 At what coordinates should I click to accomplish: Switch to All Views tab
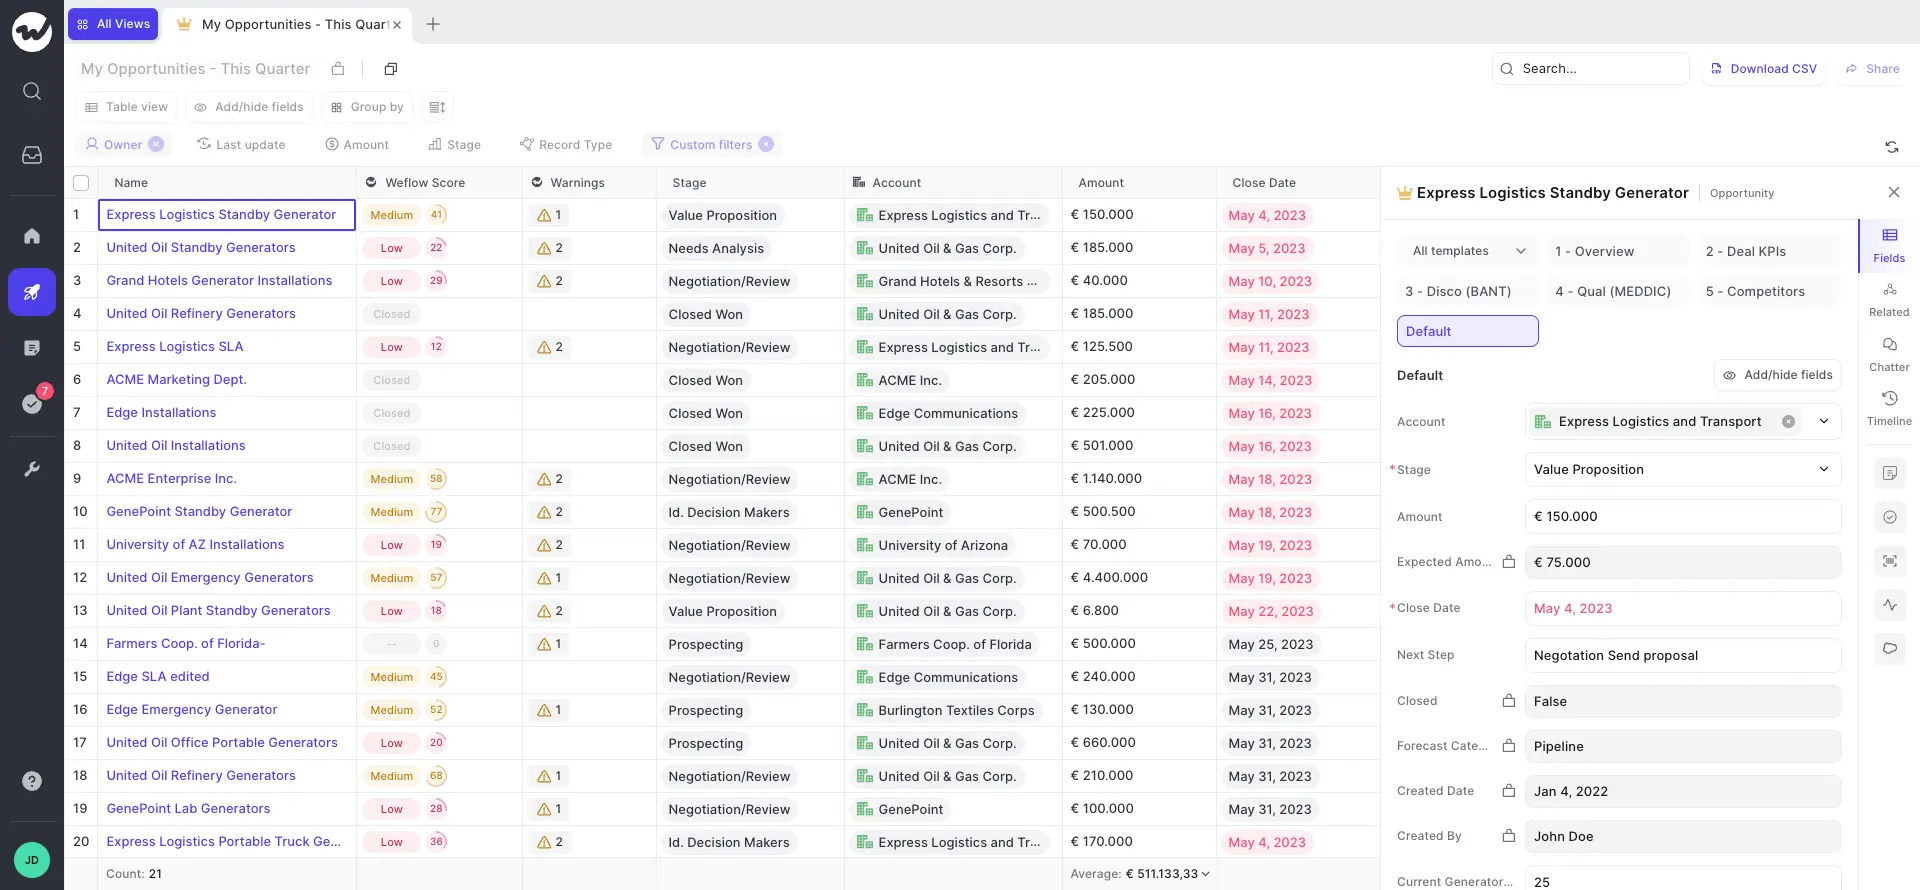click(113, 24)
